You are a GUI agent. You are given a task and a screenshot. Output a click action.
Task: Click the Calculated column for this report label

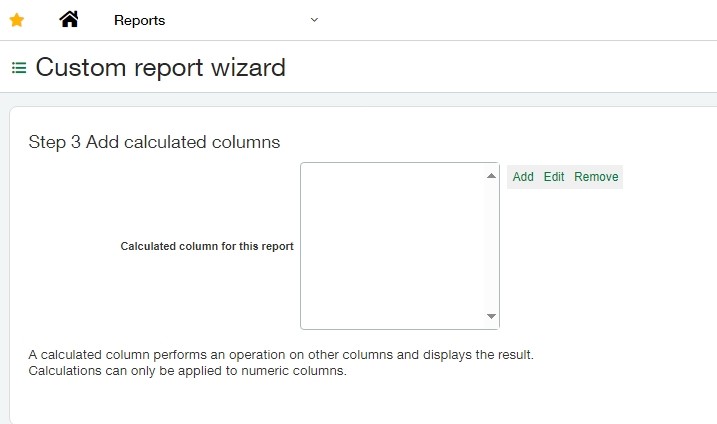[207, 246]
